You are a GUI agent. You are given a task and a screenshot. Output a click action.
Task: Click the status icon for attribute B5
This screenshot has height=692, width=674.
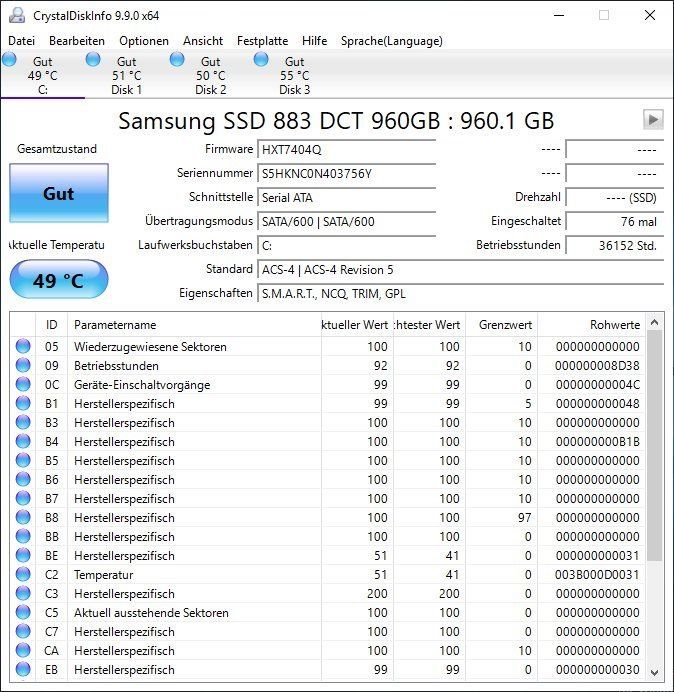[x=23, y=460]
